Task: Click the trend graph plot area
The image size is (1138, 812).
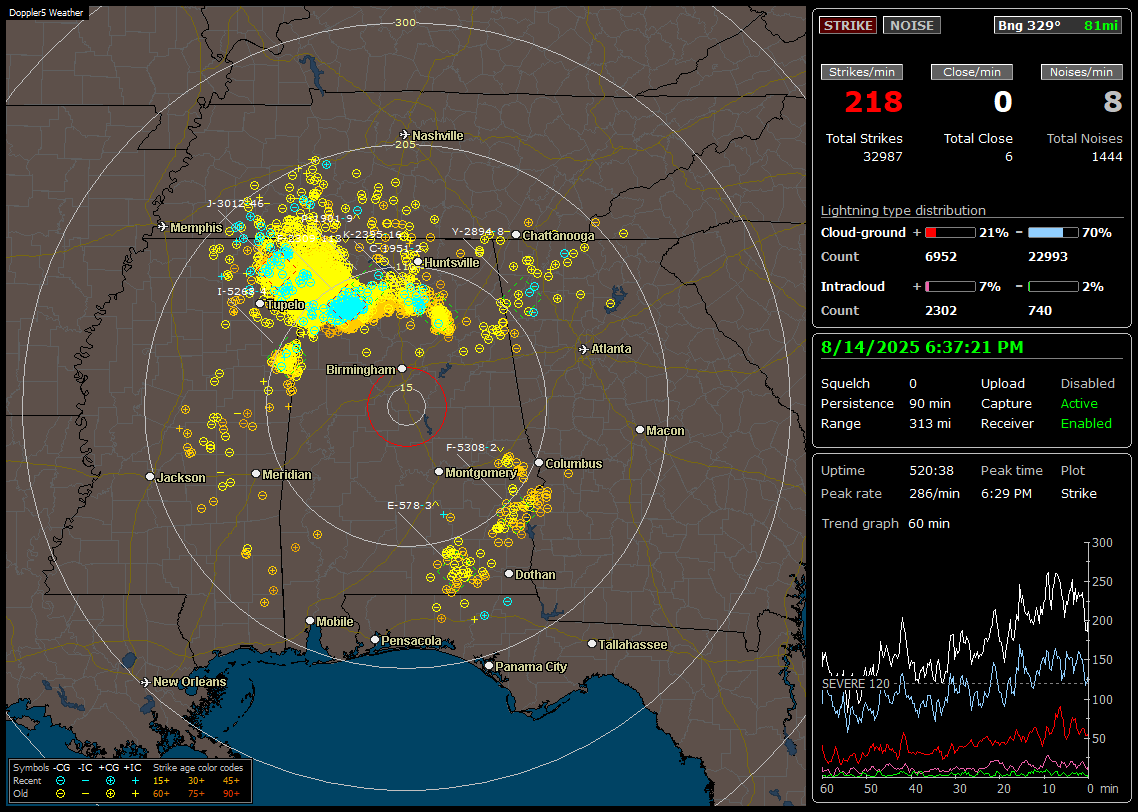Action: coord(954,659)
